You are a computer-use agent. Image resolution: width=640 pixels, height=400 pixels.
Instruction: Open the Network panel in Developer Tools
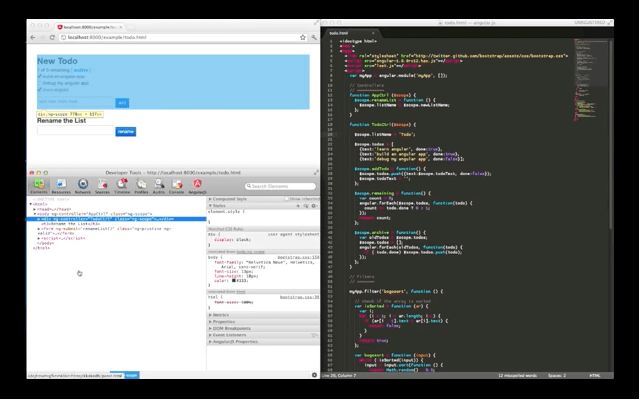[x=83, y=186]
